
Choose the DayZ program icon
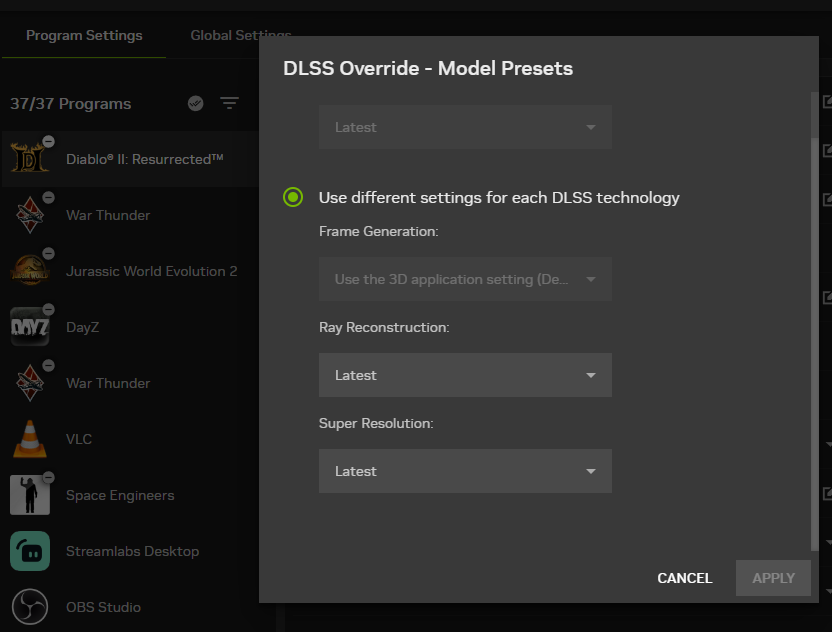point(29,327)
